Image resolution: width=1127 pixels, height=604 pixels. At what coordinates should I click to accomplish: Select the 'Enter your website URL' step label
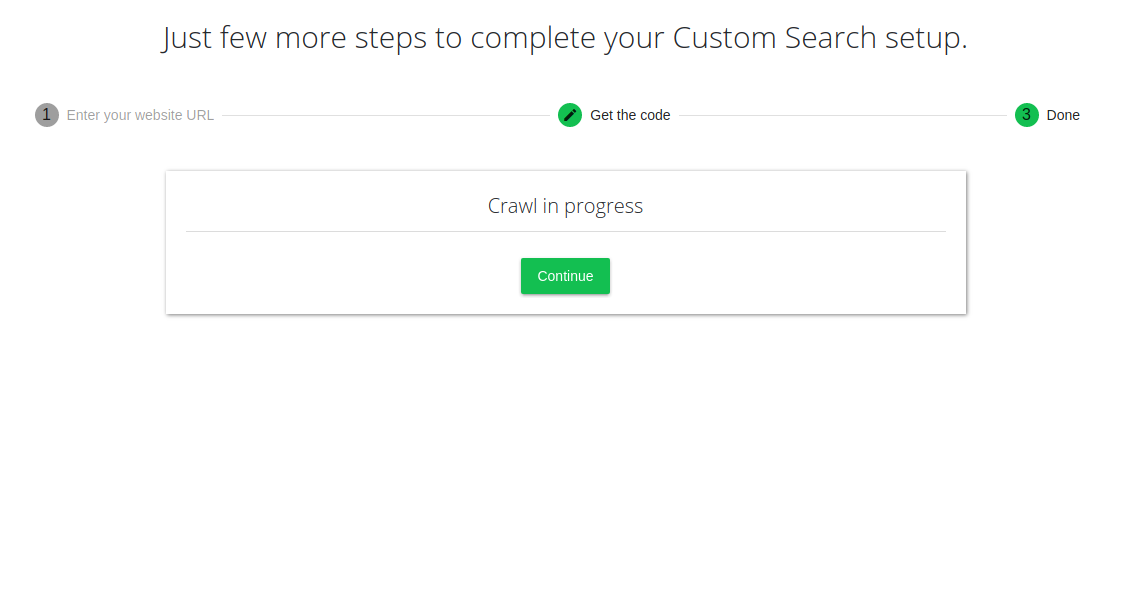140,115
